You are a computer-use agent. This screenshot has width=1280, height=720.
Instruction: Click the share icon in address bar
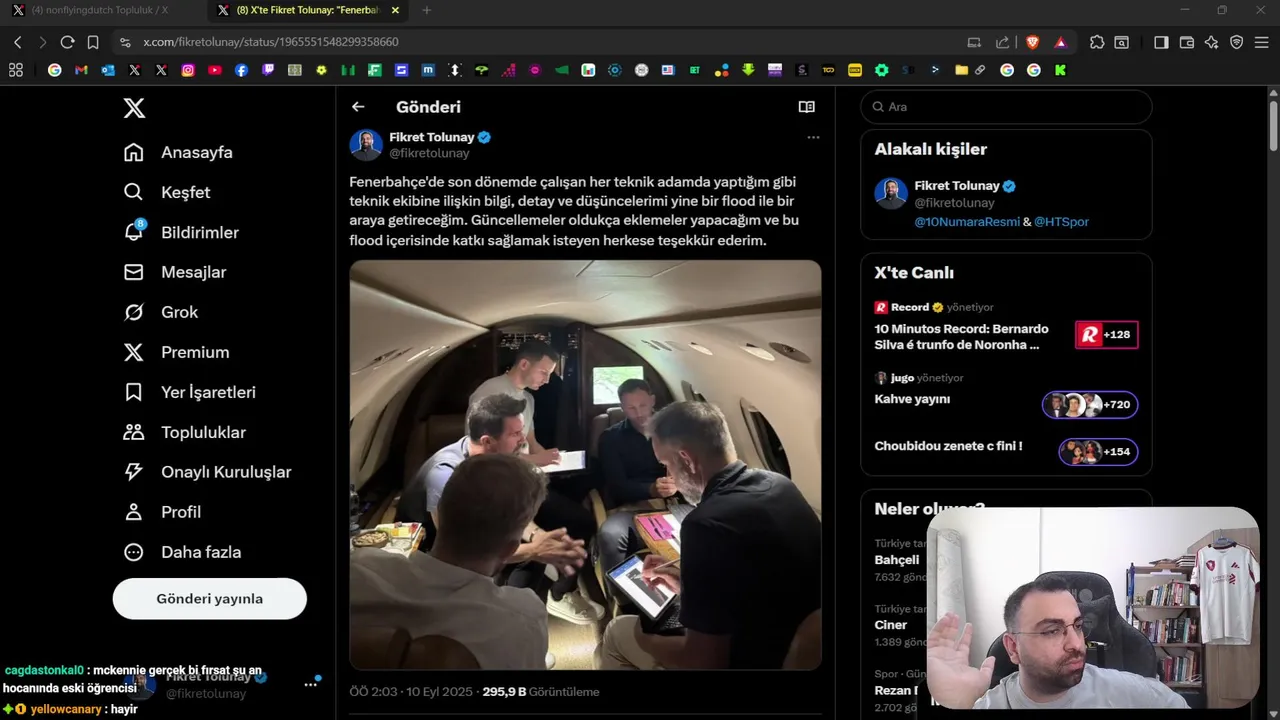(1002, 42)
